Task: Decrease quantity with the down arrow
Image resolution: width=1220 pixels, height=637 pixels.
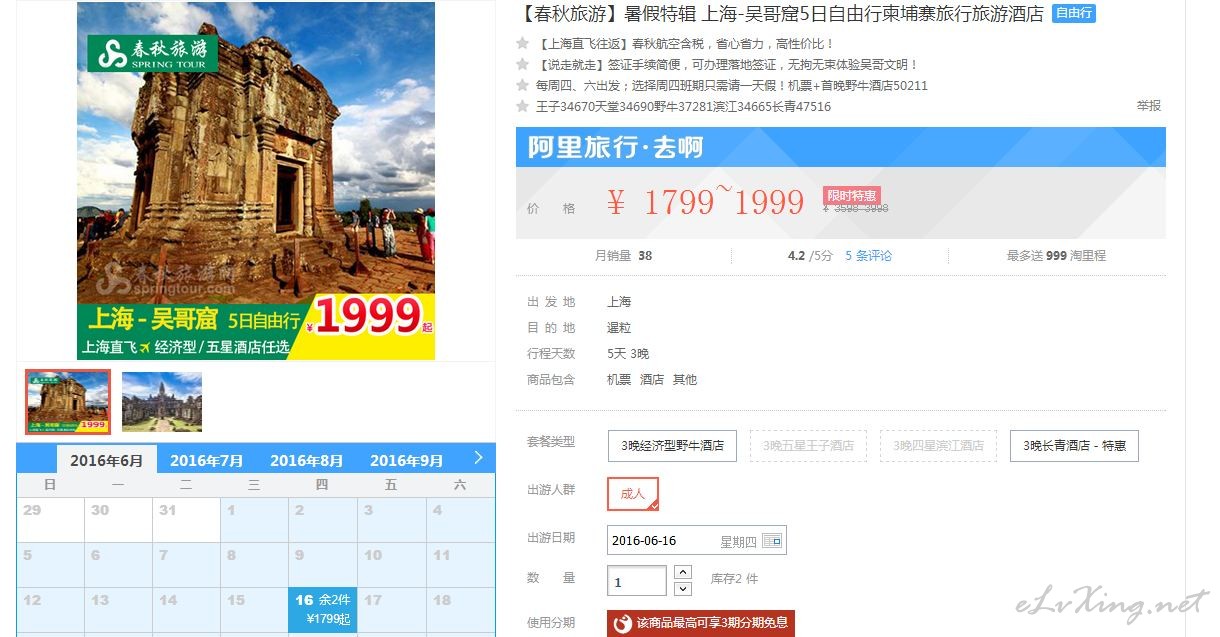Action: coord(683,589)
